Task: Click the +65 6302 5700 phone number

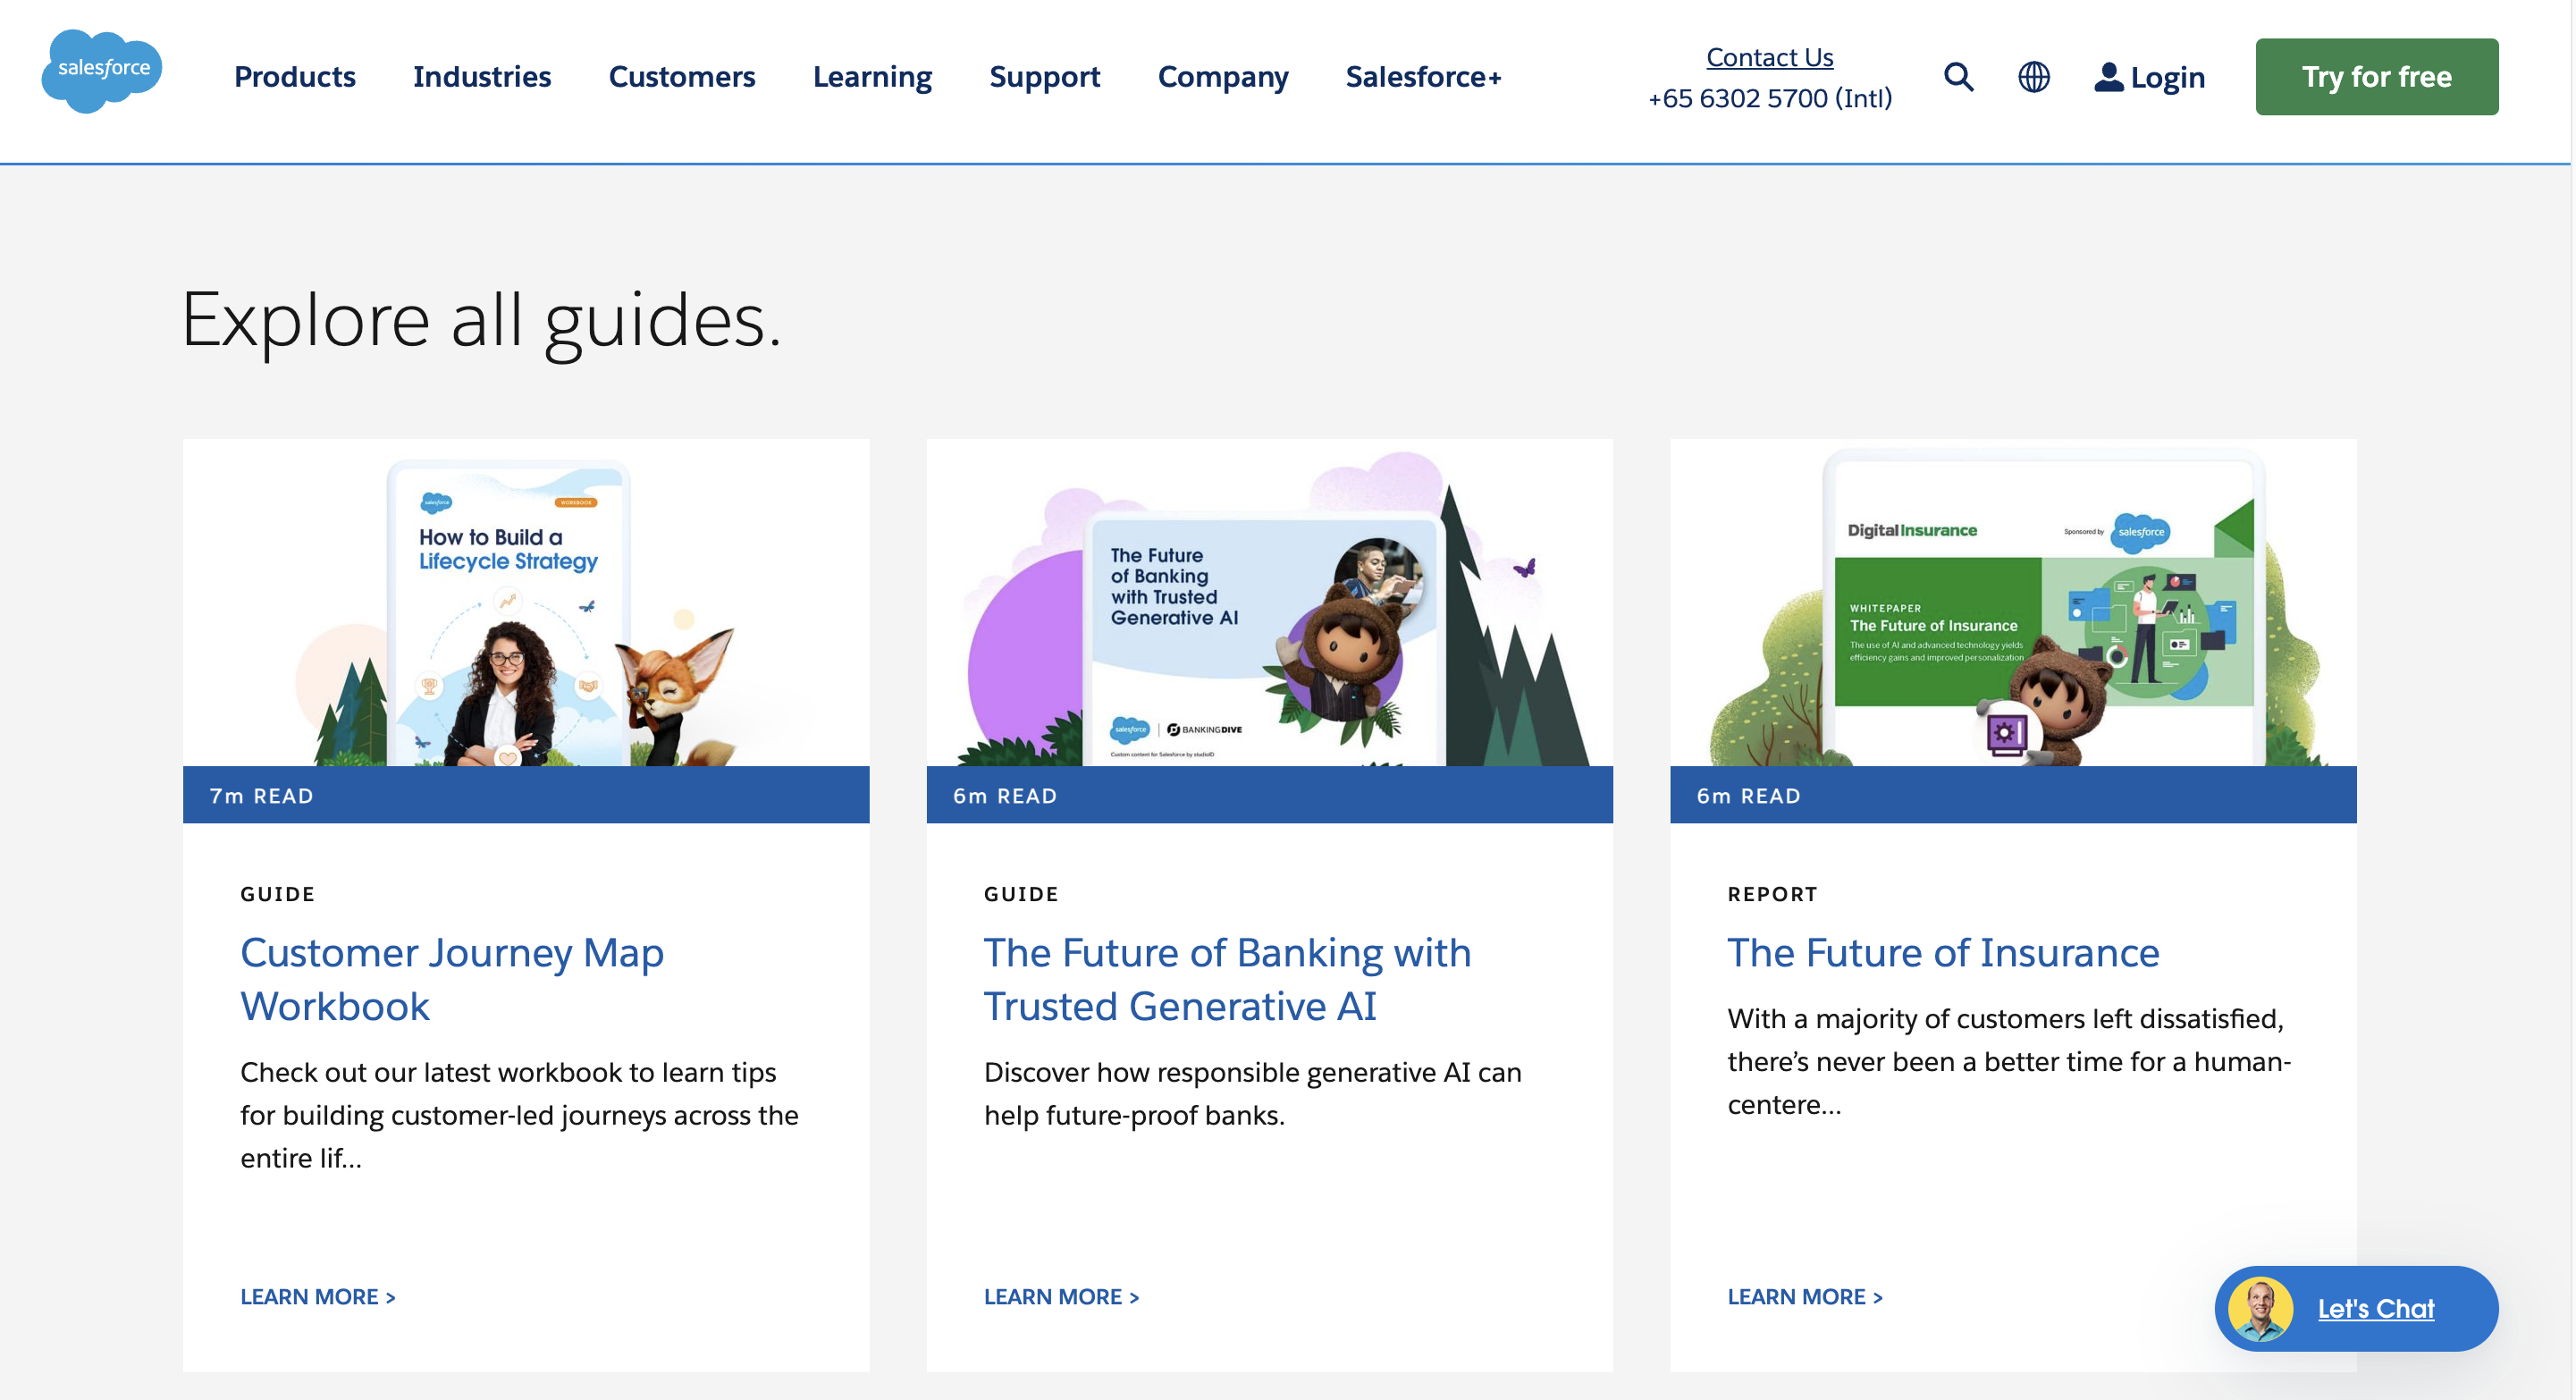Action: pyautogui.click(x=1769, y=99)
